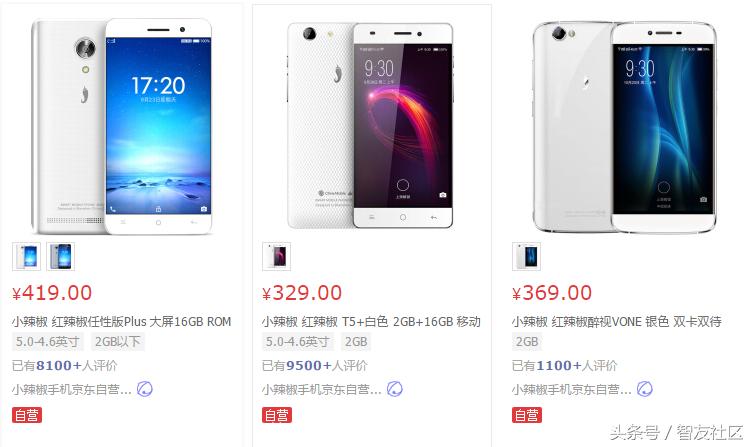This screenshot has height=447, width=754.
Task: Click the 自营 badge under the ¥329.00 product
Action: coord(277,415)
